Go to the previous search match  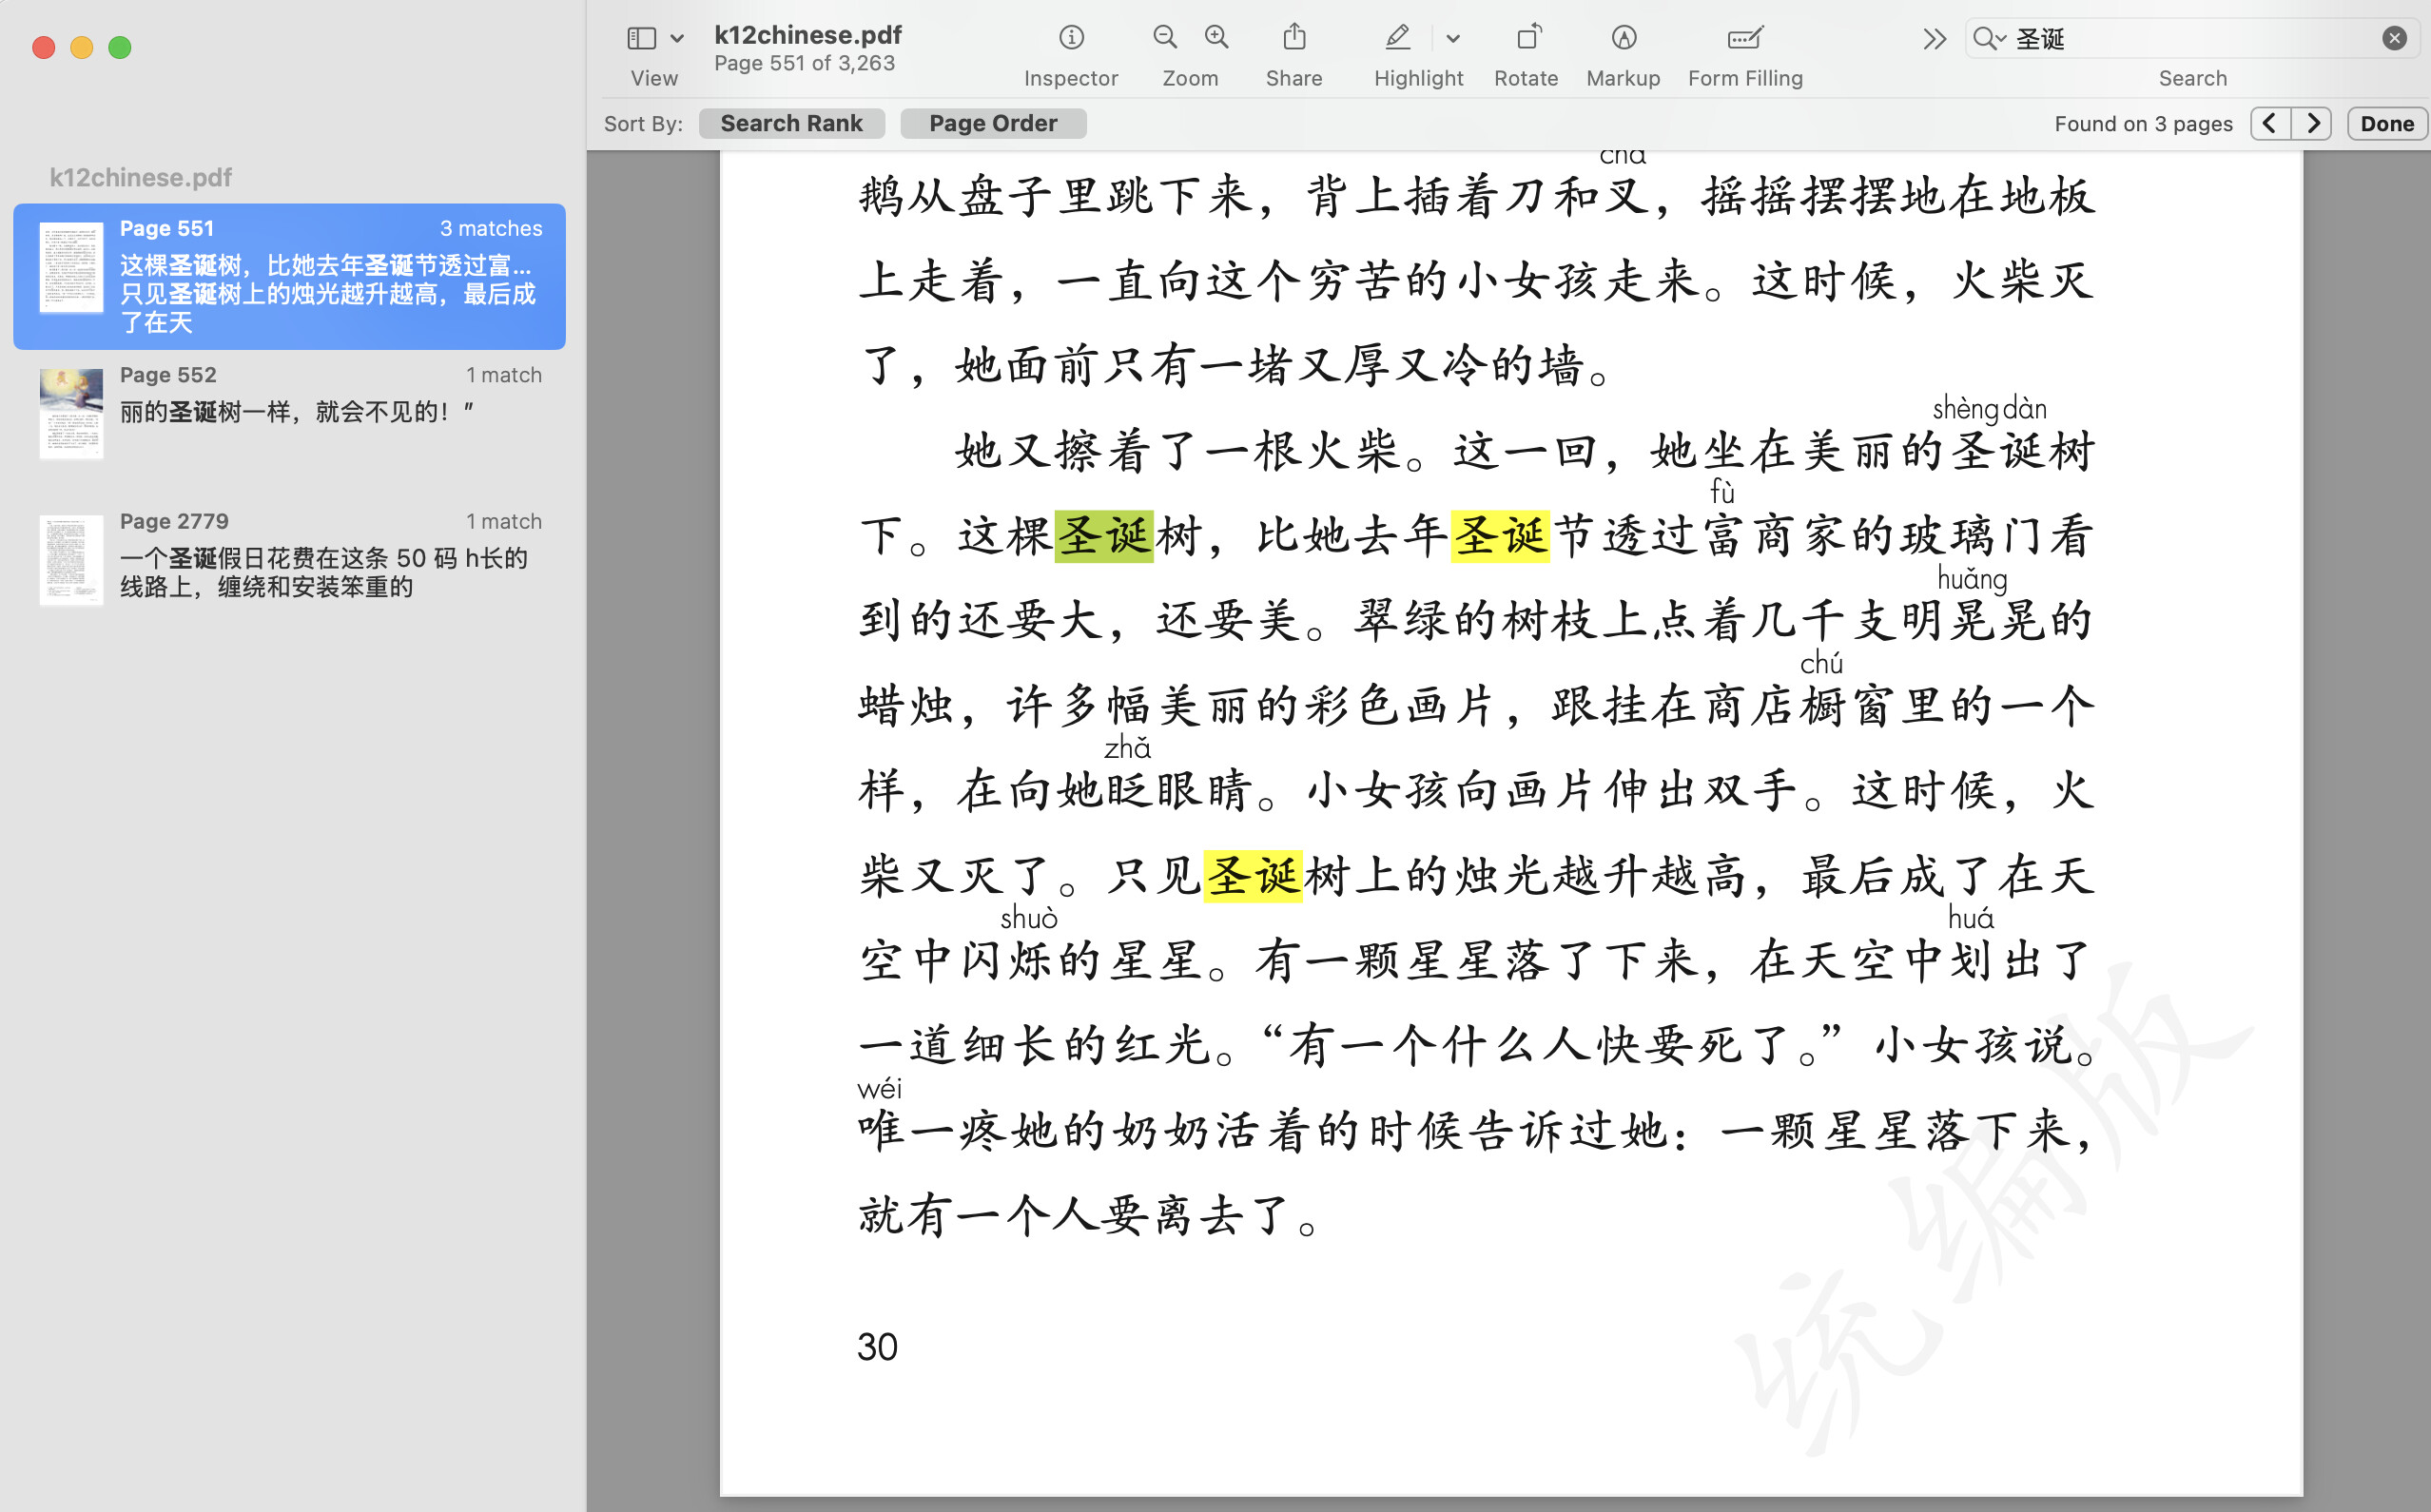2270,123
